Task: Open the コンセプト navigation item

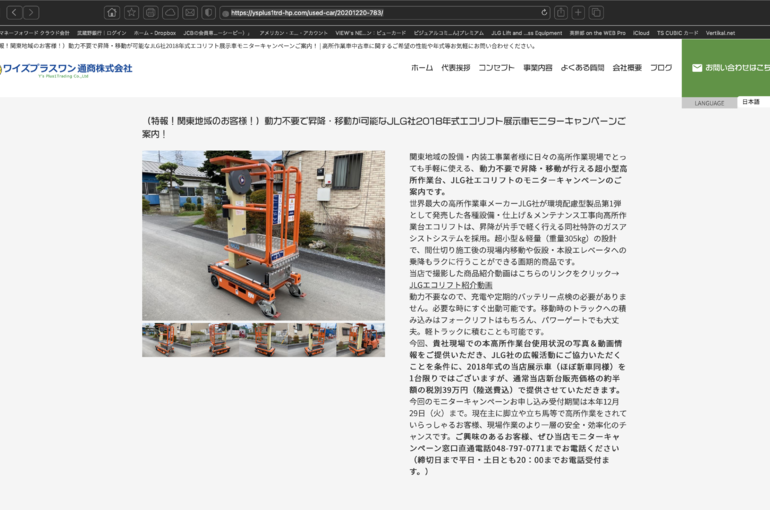Action: (x=496, y=68)
